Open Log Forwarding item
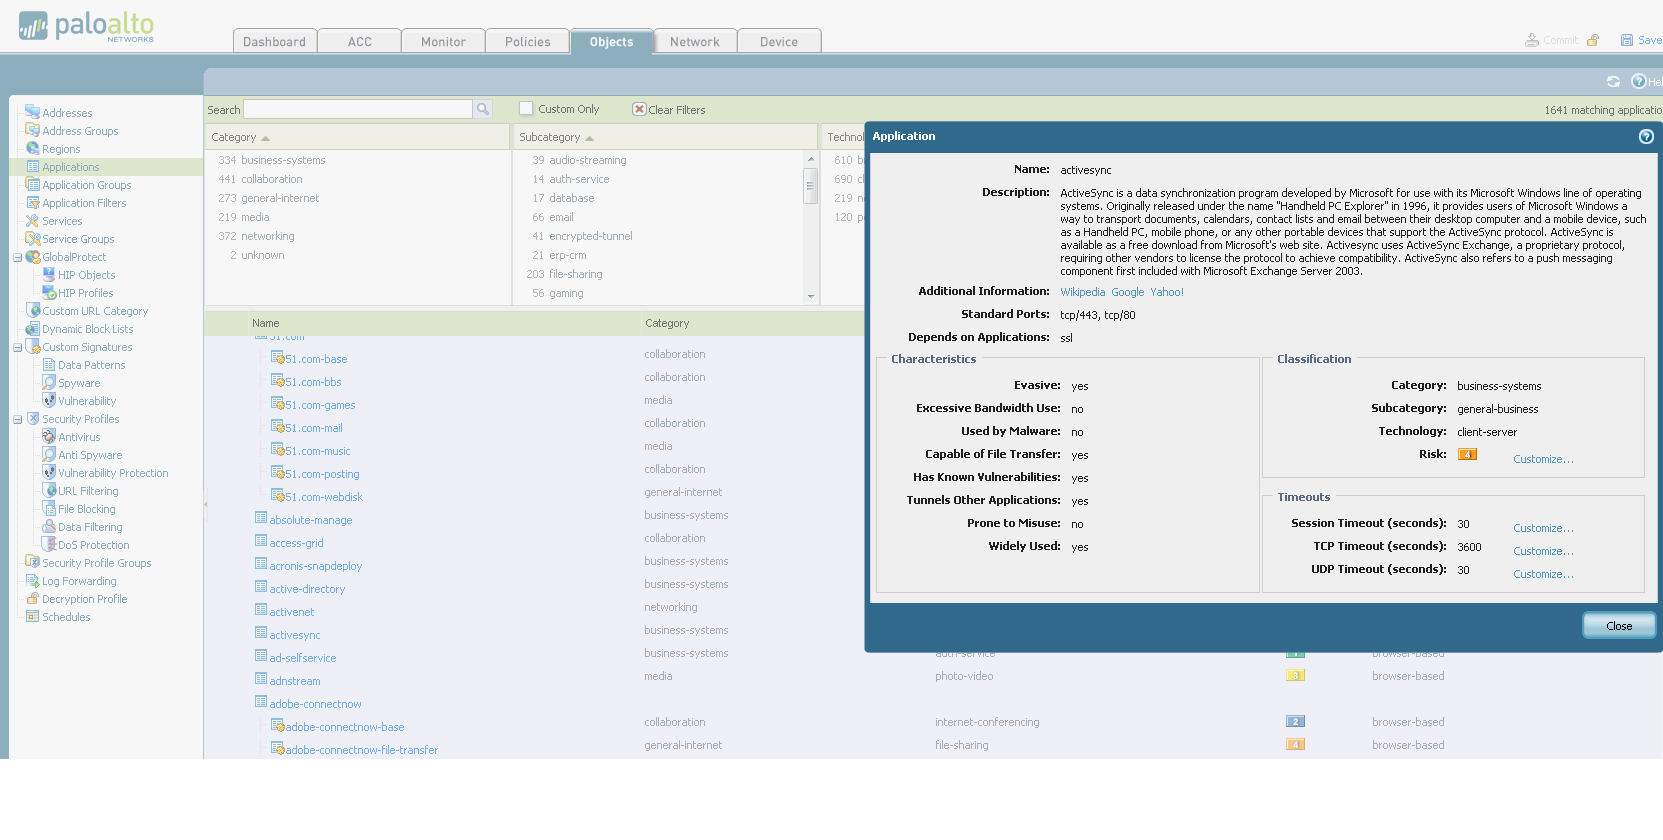 (79, 581)
